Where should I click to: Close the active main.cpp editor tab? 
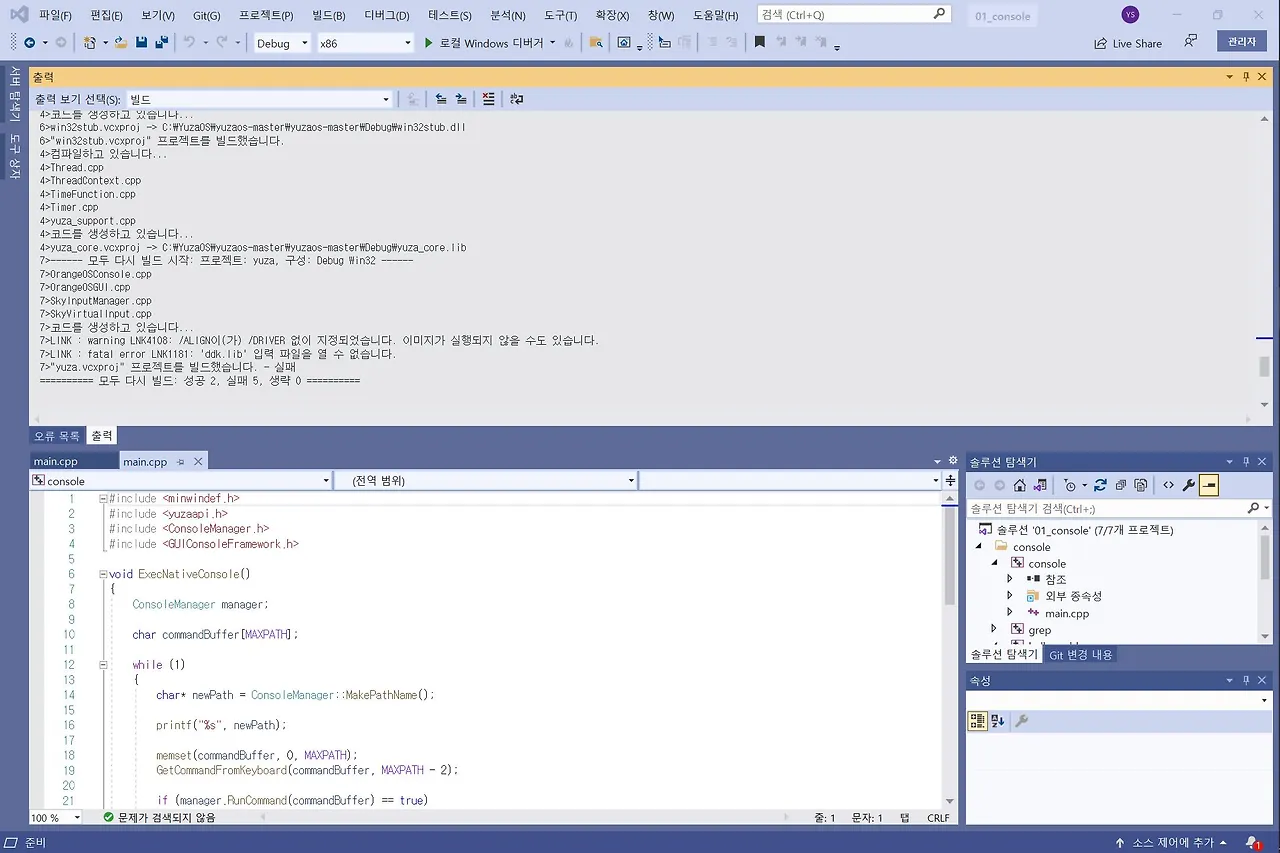pos(198,461)
